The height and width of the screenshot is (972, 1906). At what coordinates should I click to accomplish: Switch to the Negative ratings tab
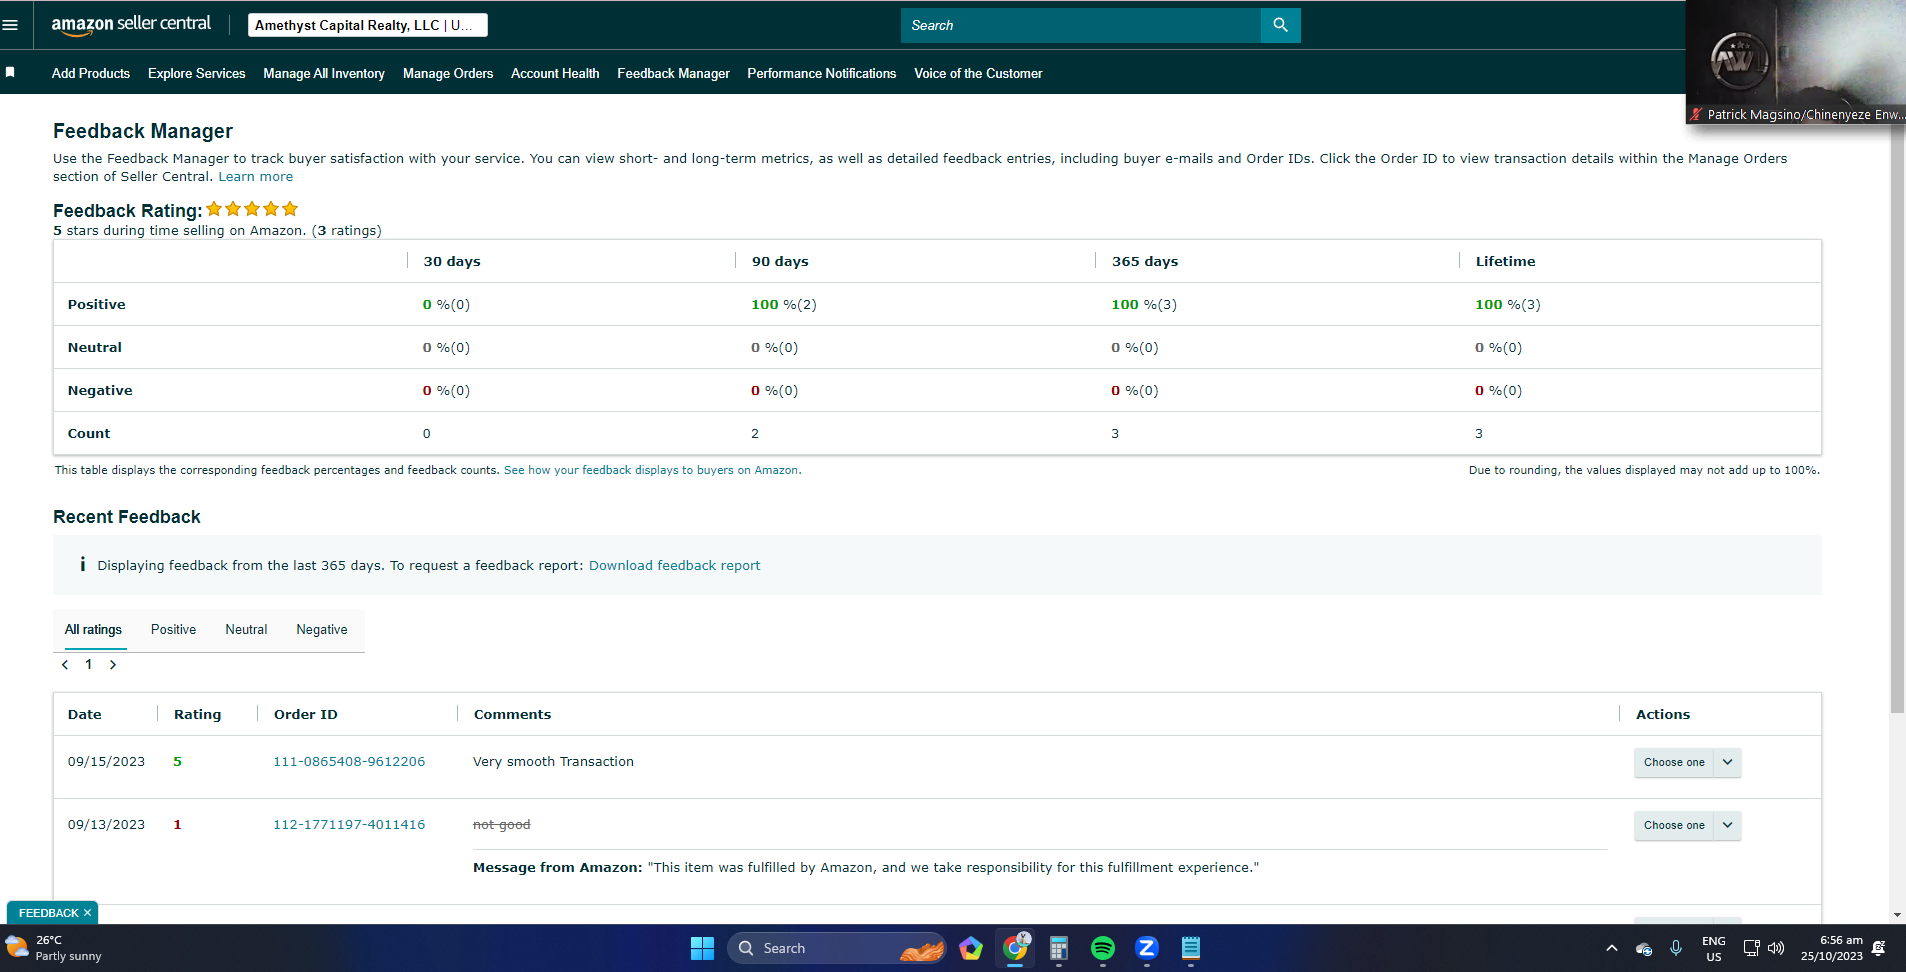322,629
